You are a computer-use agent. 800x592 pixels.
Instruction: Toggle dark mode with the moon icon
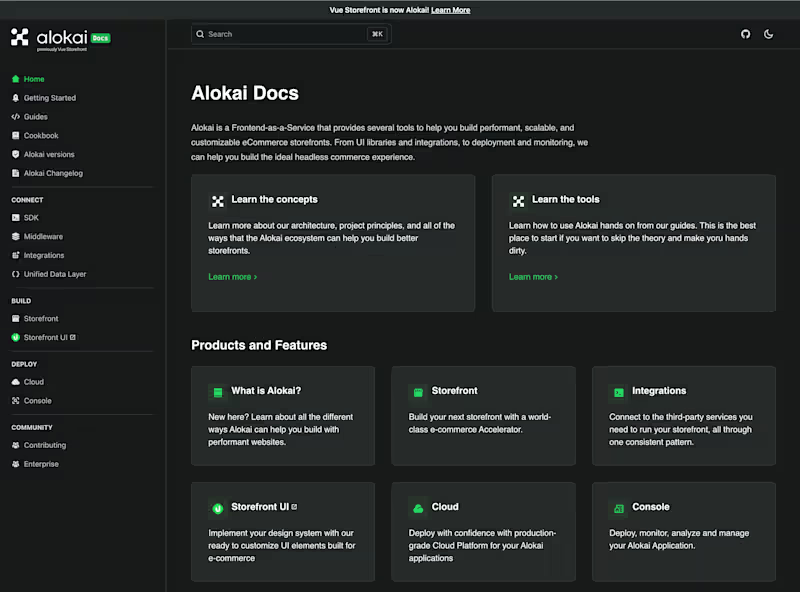pyautogui.click(x=770, y=34)
